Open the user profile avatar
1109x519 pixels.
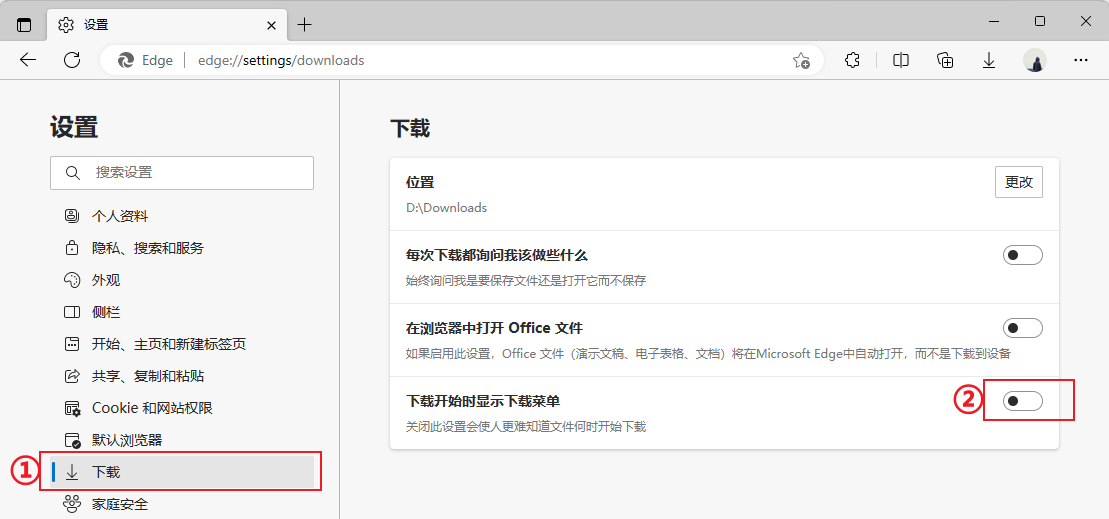[1035, 60]
